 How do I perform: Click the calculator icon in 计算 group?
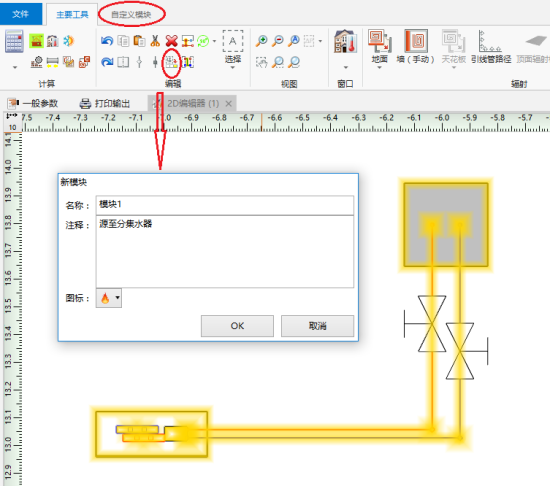pyautogui.click(x=14, y=41)
